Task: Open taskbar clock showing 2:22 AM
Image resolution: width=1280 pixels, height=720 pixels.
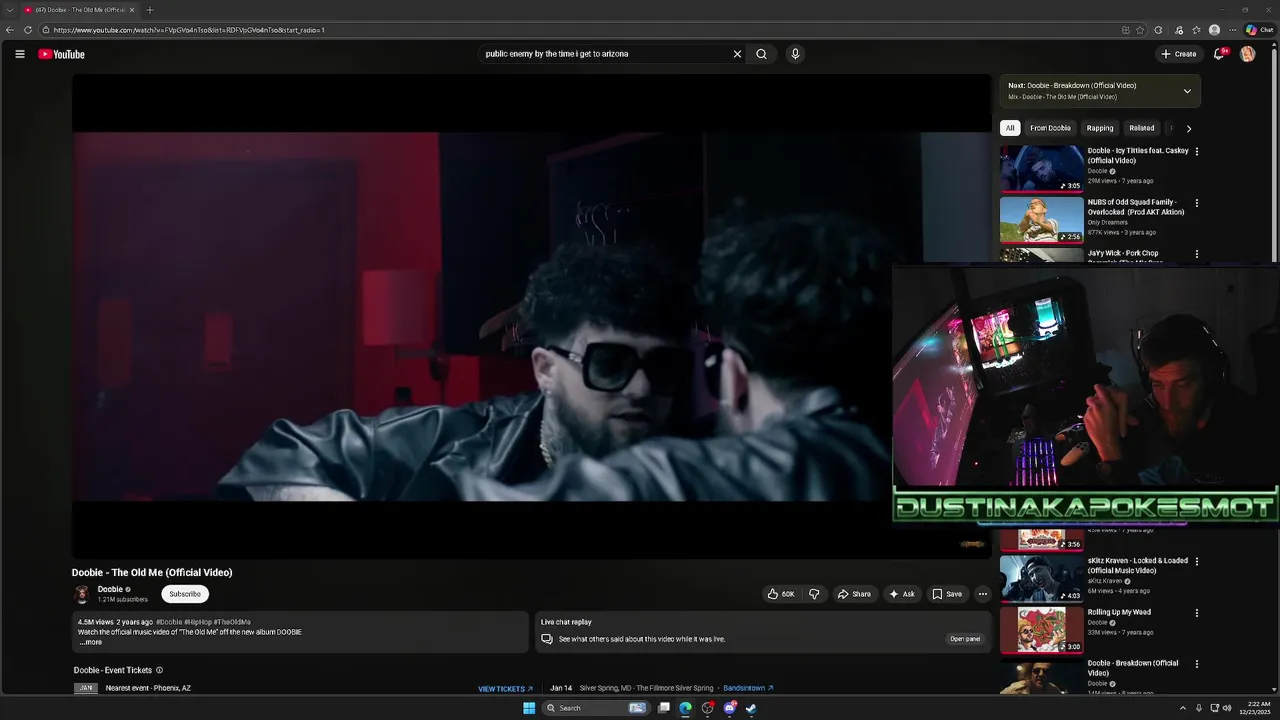Action: pos(1255,708)
